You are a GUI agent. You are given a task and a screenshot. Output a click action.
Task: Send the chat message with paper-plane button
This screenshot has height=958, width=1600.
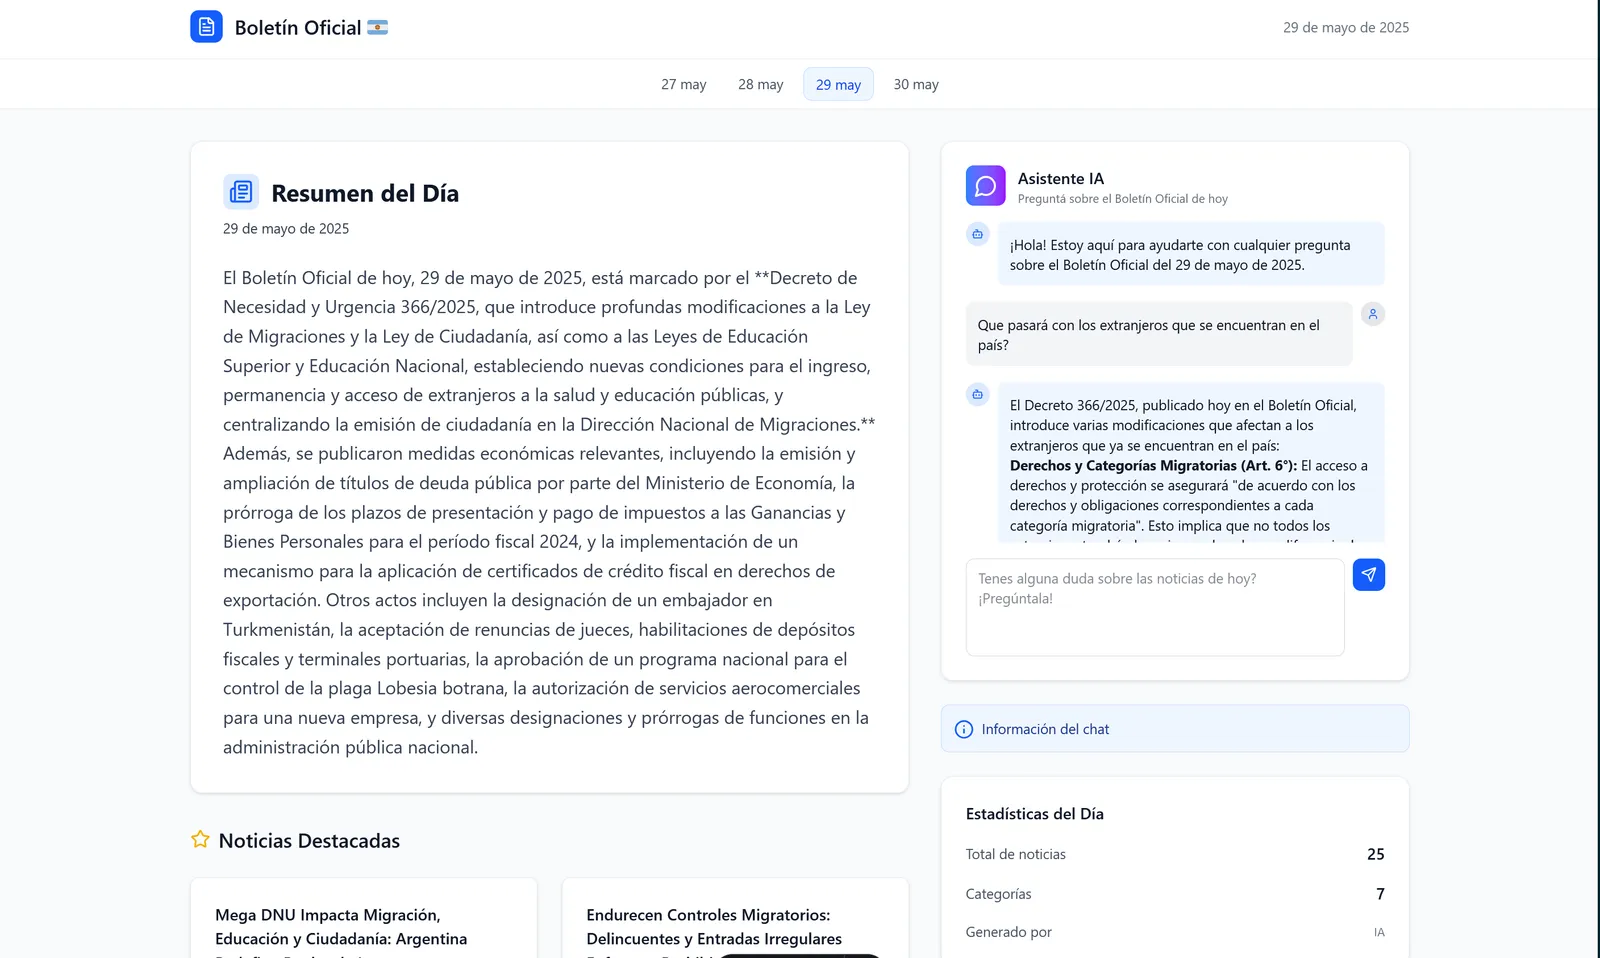point(1369,575)
